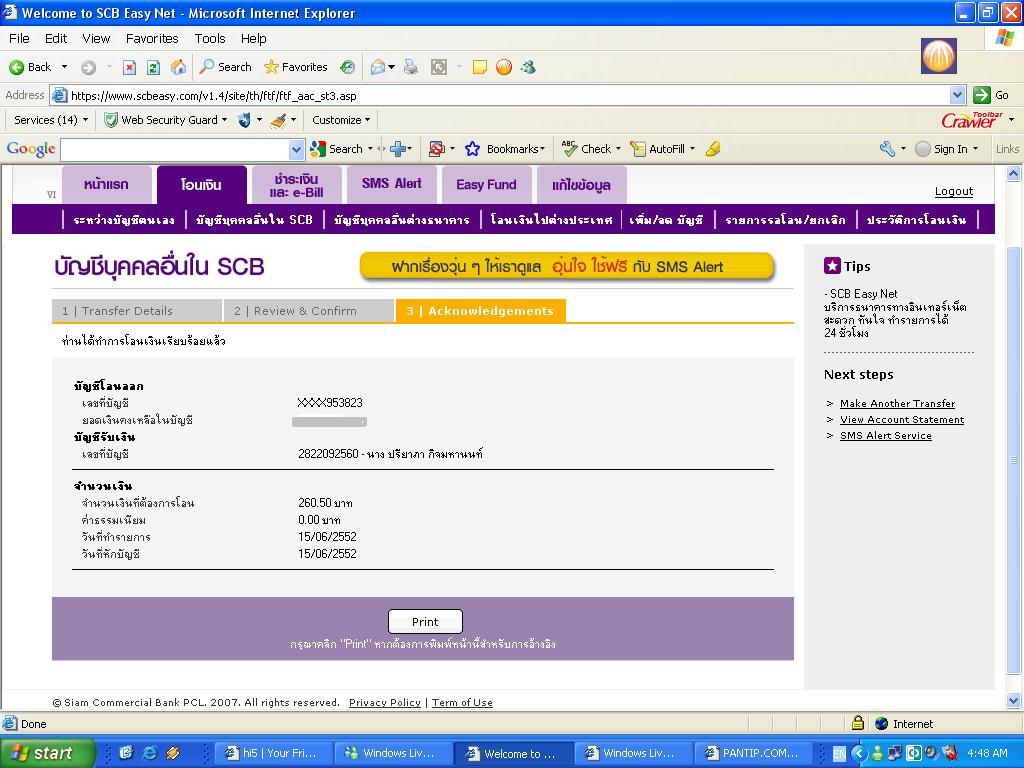Expand the Google search box dropdown

pos(296,150)
